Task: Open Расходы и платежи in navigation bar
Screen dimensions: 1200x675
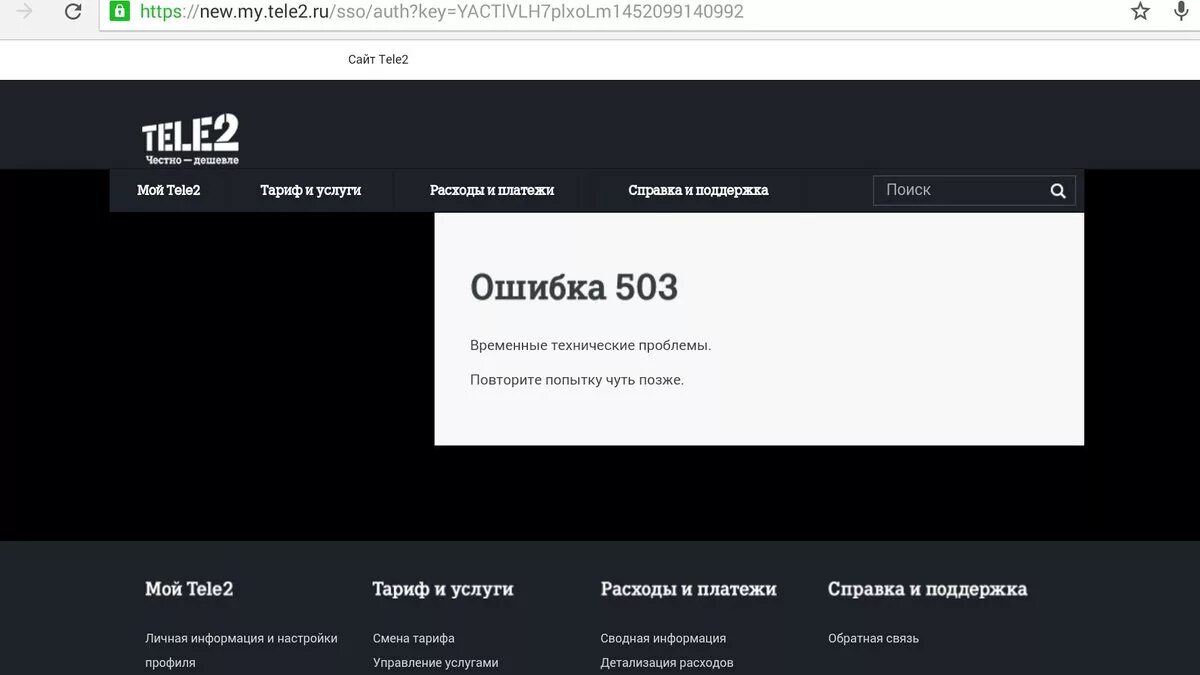Action: tap(492, 190)
